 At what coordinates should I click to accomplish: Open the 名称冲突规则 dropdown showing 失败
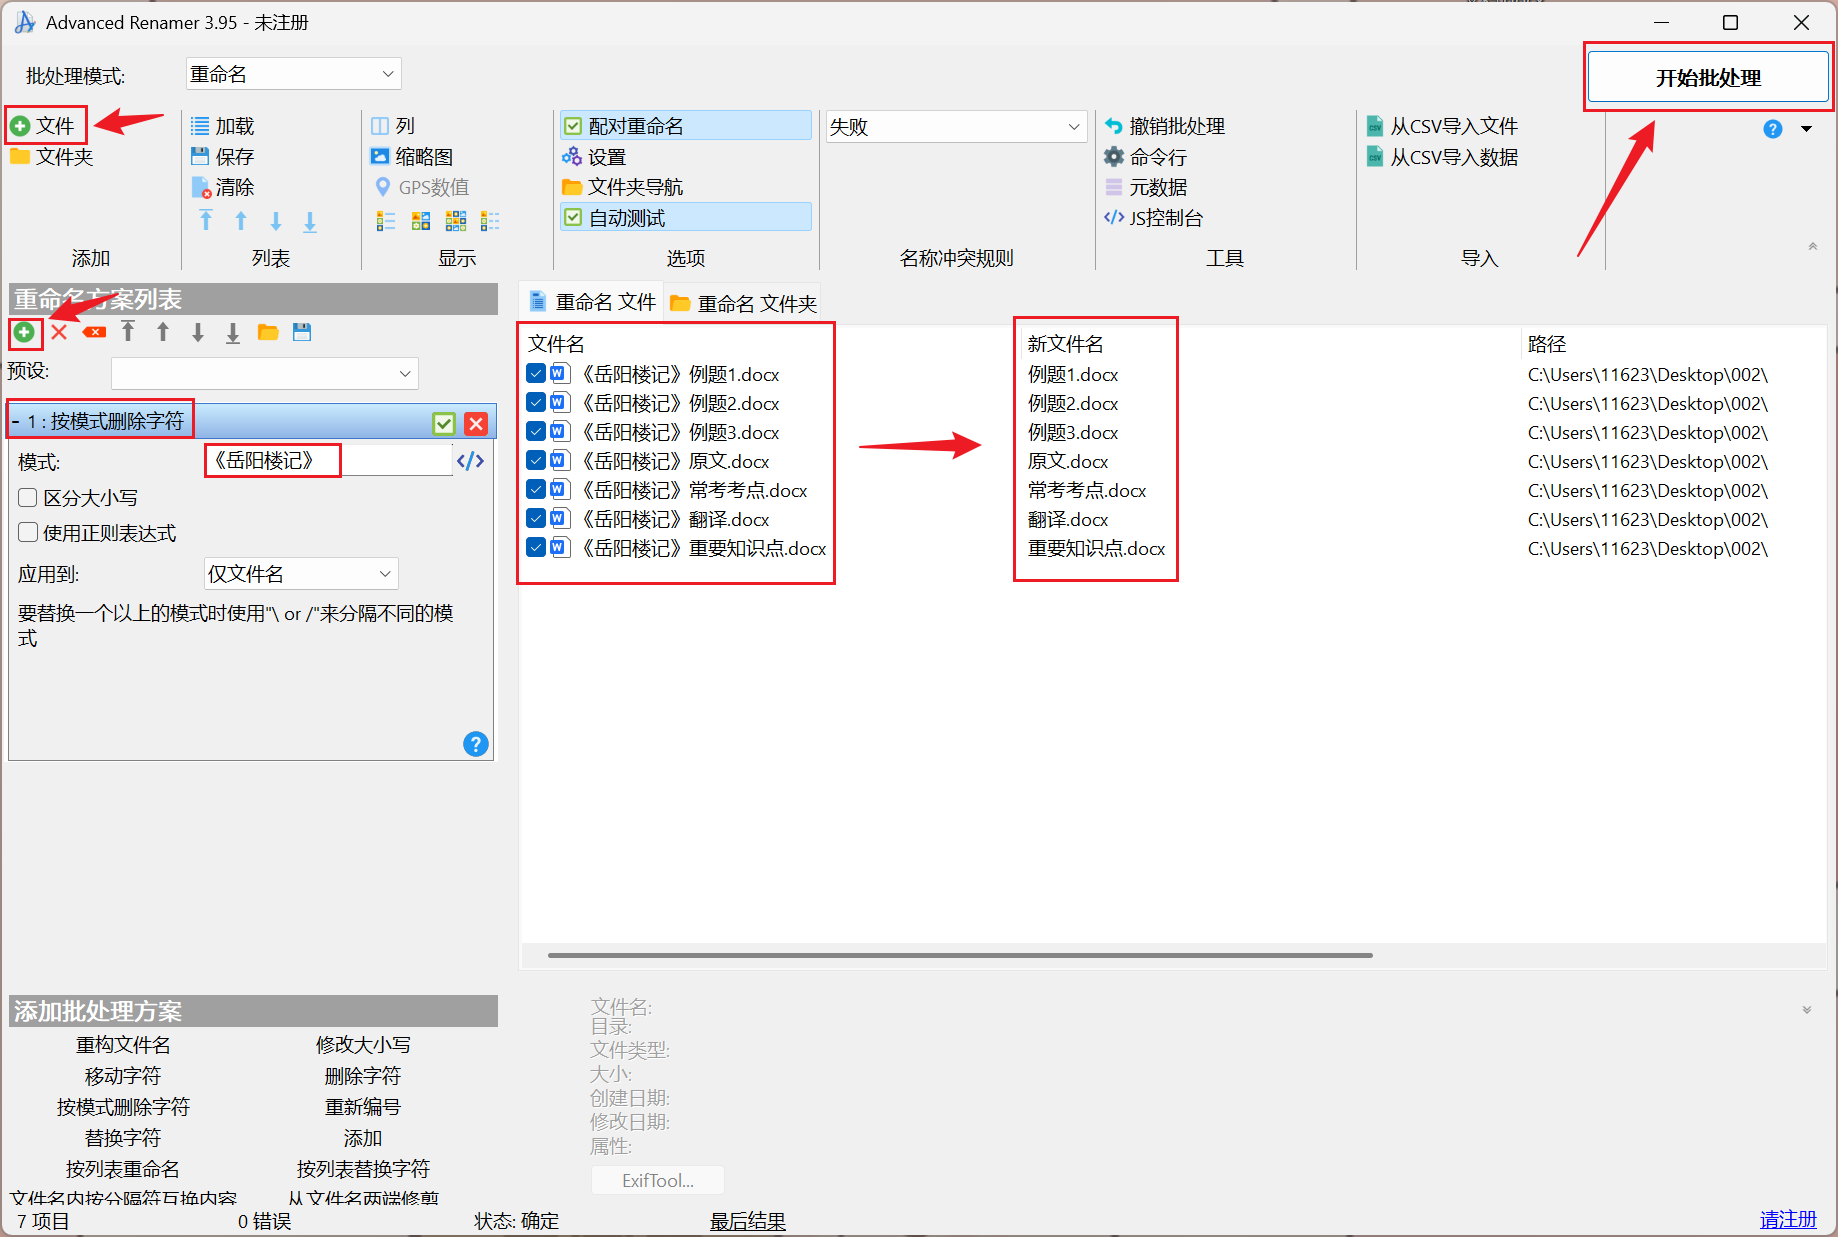[x=956, y=127]
